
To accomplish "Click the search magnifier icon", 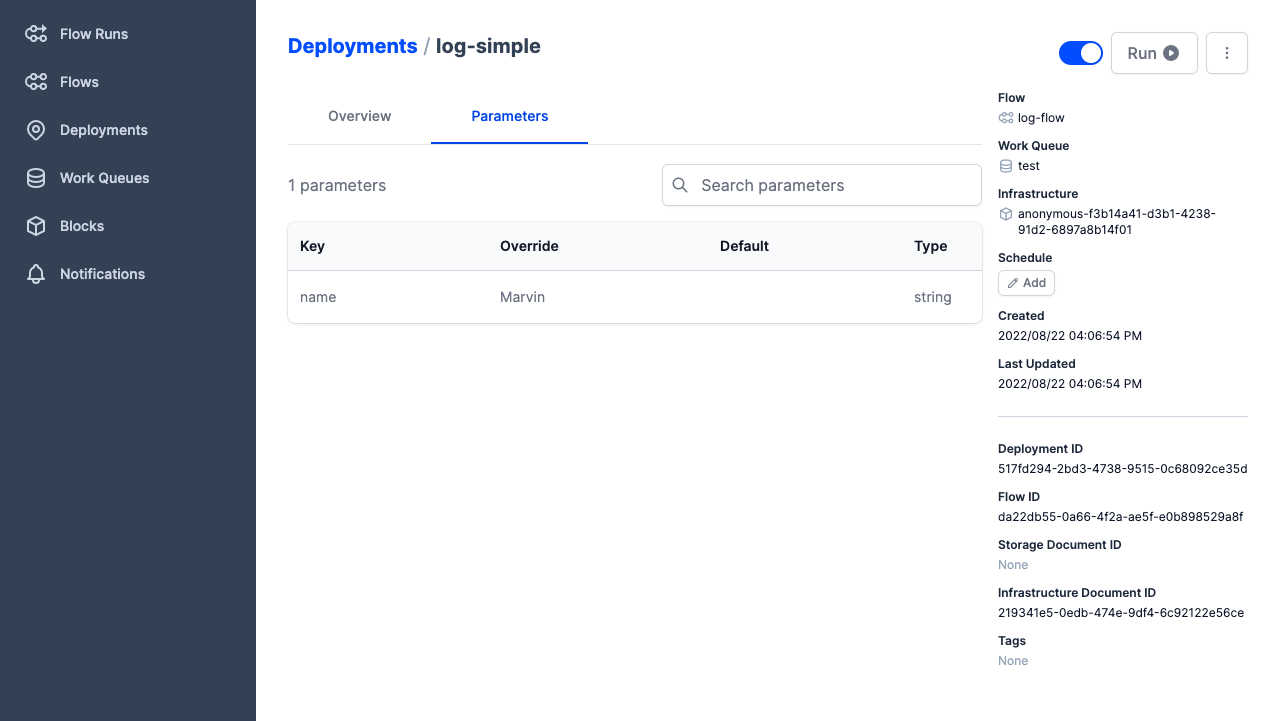I will (x=680, y=185).
